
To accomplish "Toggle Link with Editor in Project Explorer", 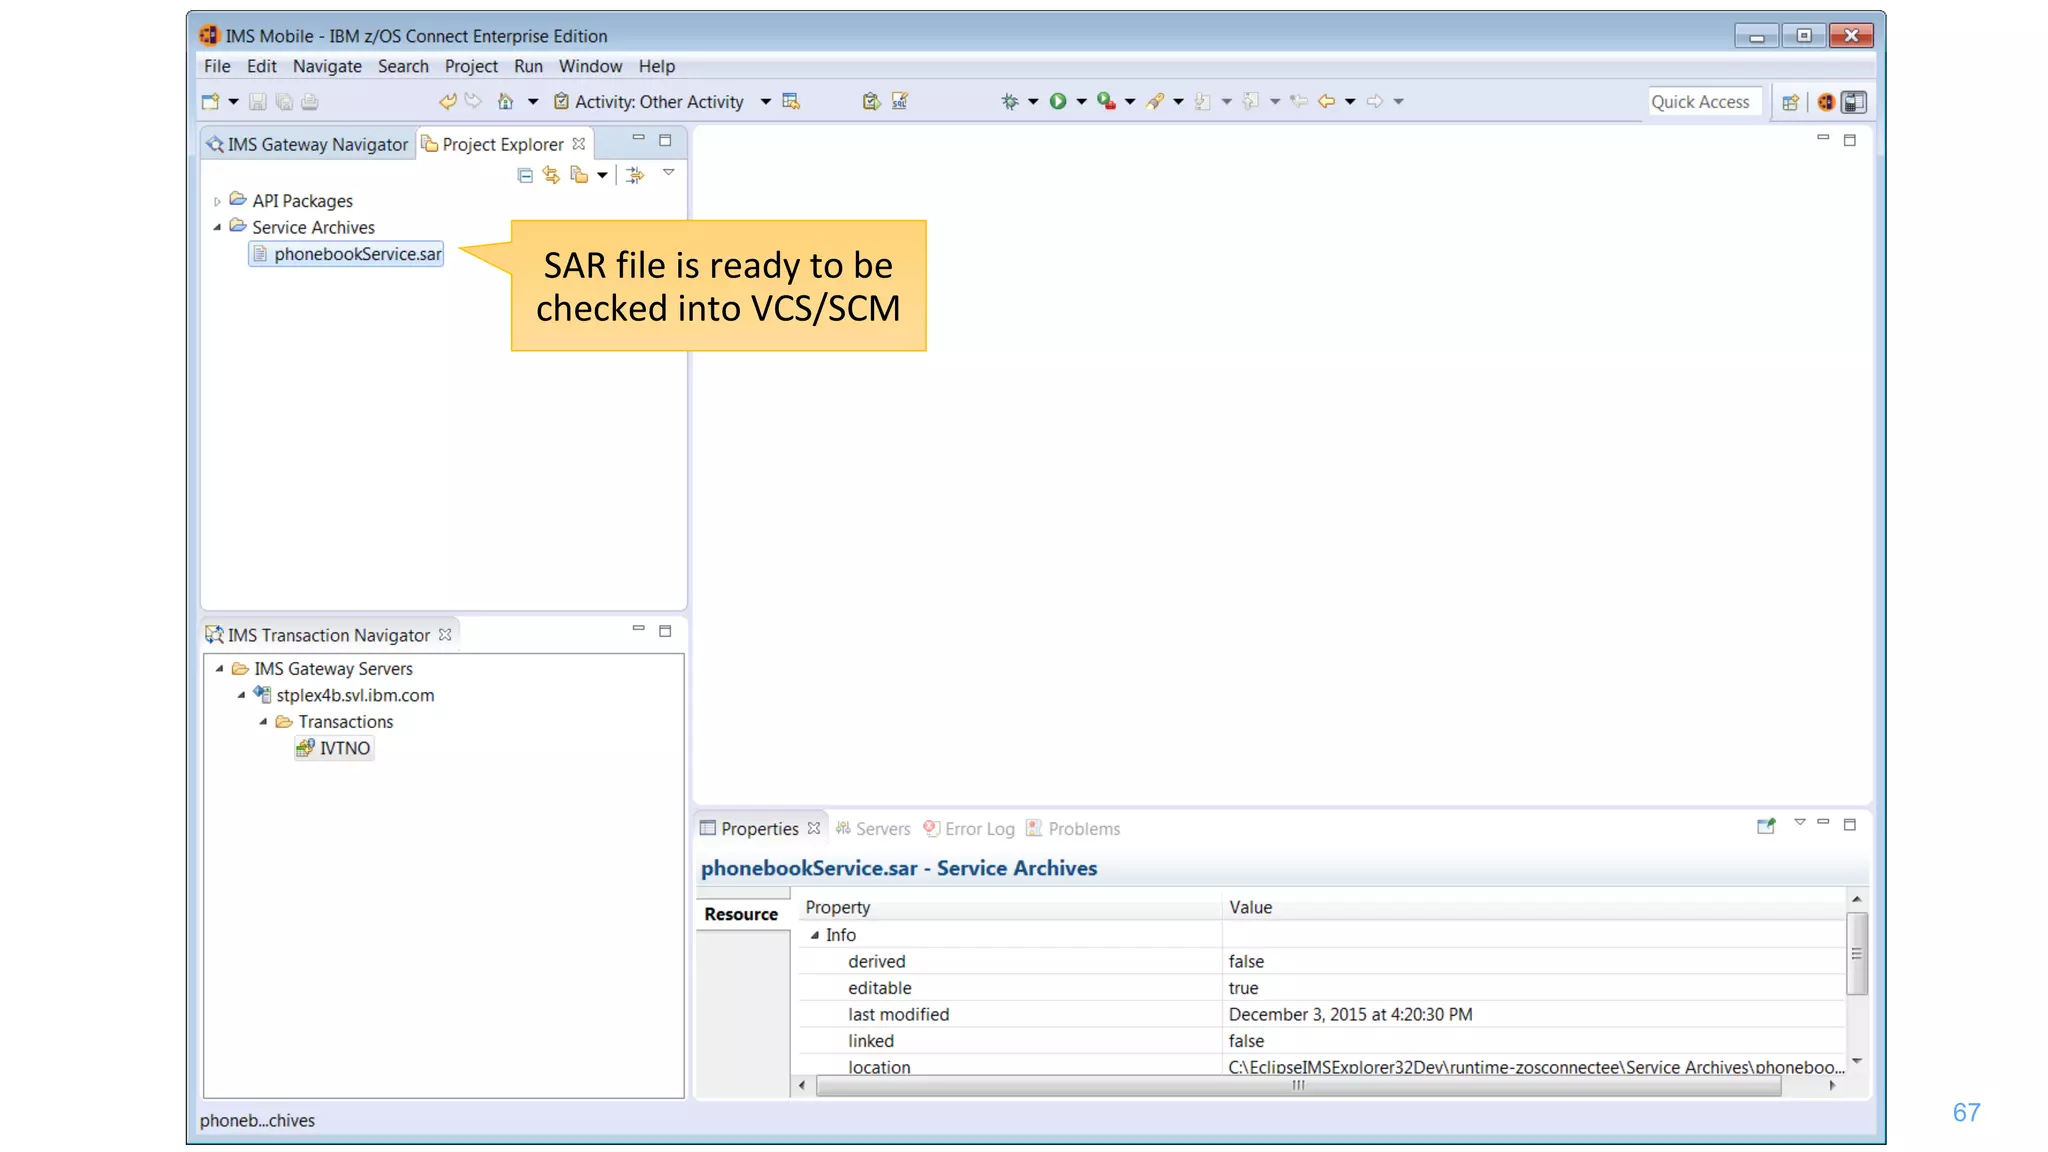I will click(x=551, y=175).
